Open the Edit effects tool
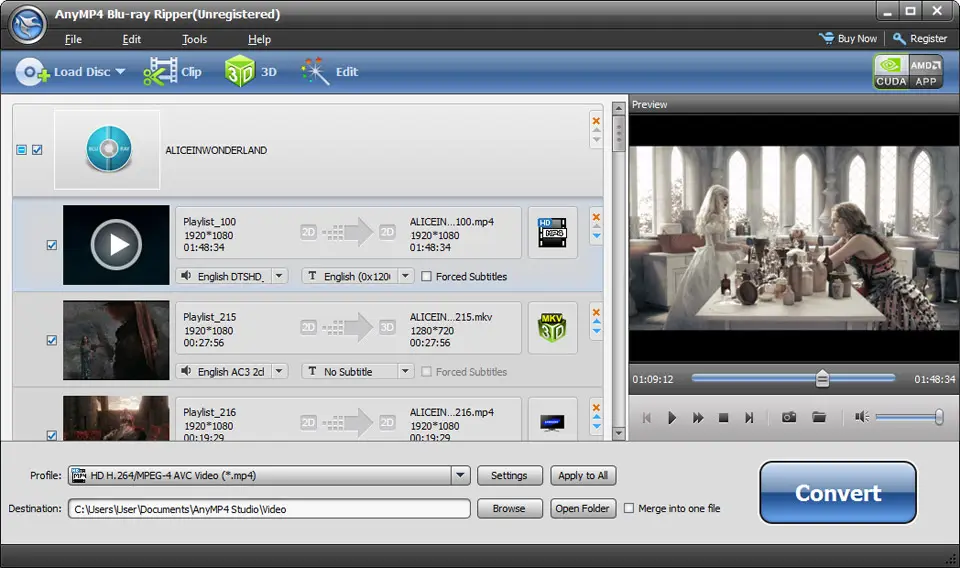This screenshot has width=960, height=568. click(x=329, y=72)
